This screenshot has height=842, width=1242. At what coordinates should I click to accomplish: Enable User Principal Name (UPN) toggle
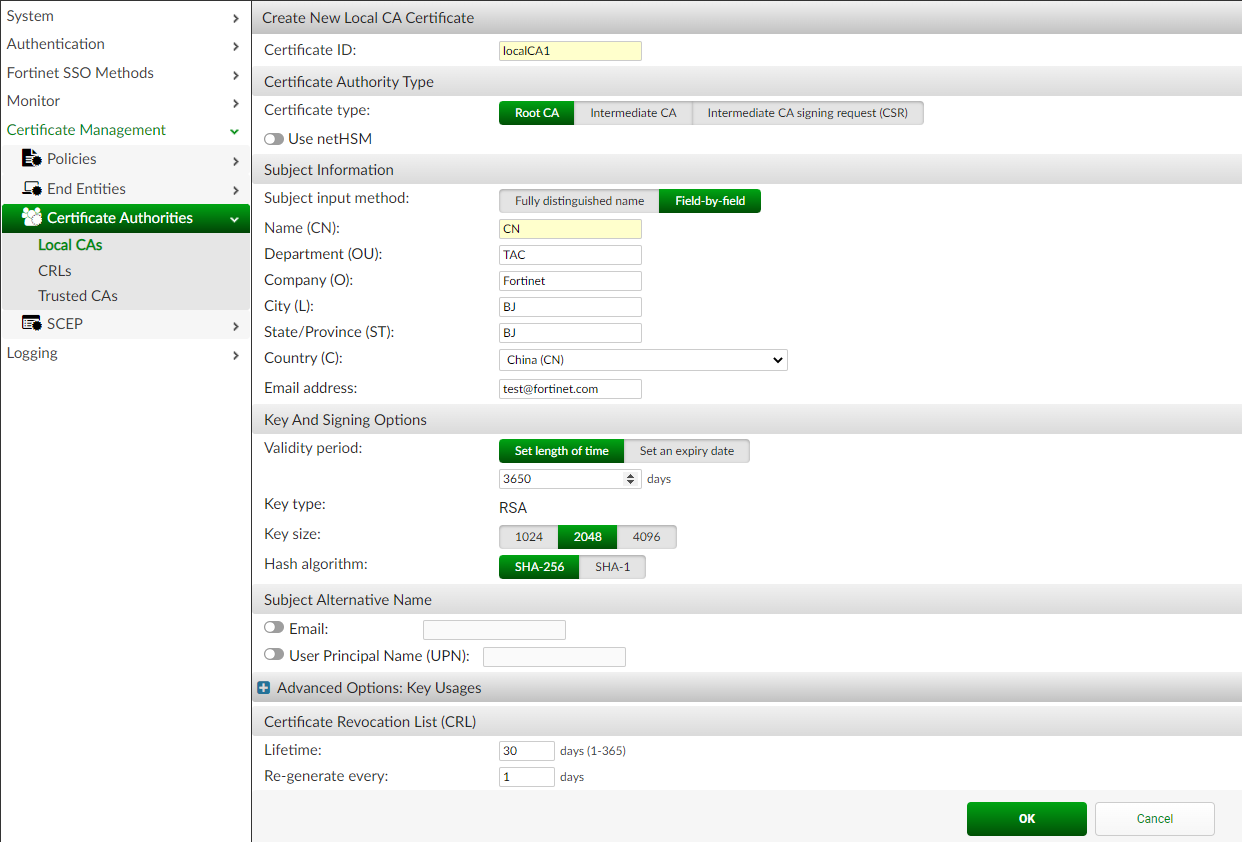pos(274,655)
